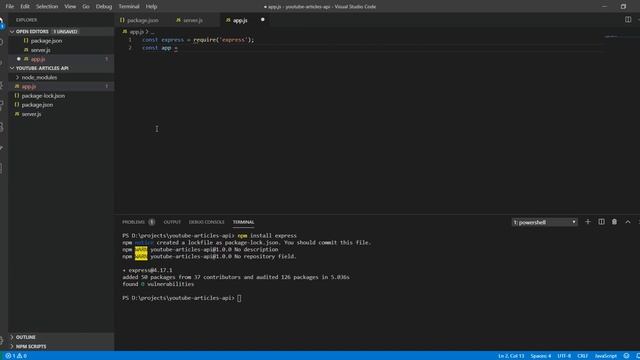
Task: Open the Go menu
Action: click(x=86, y=7)
